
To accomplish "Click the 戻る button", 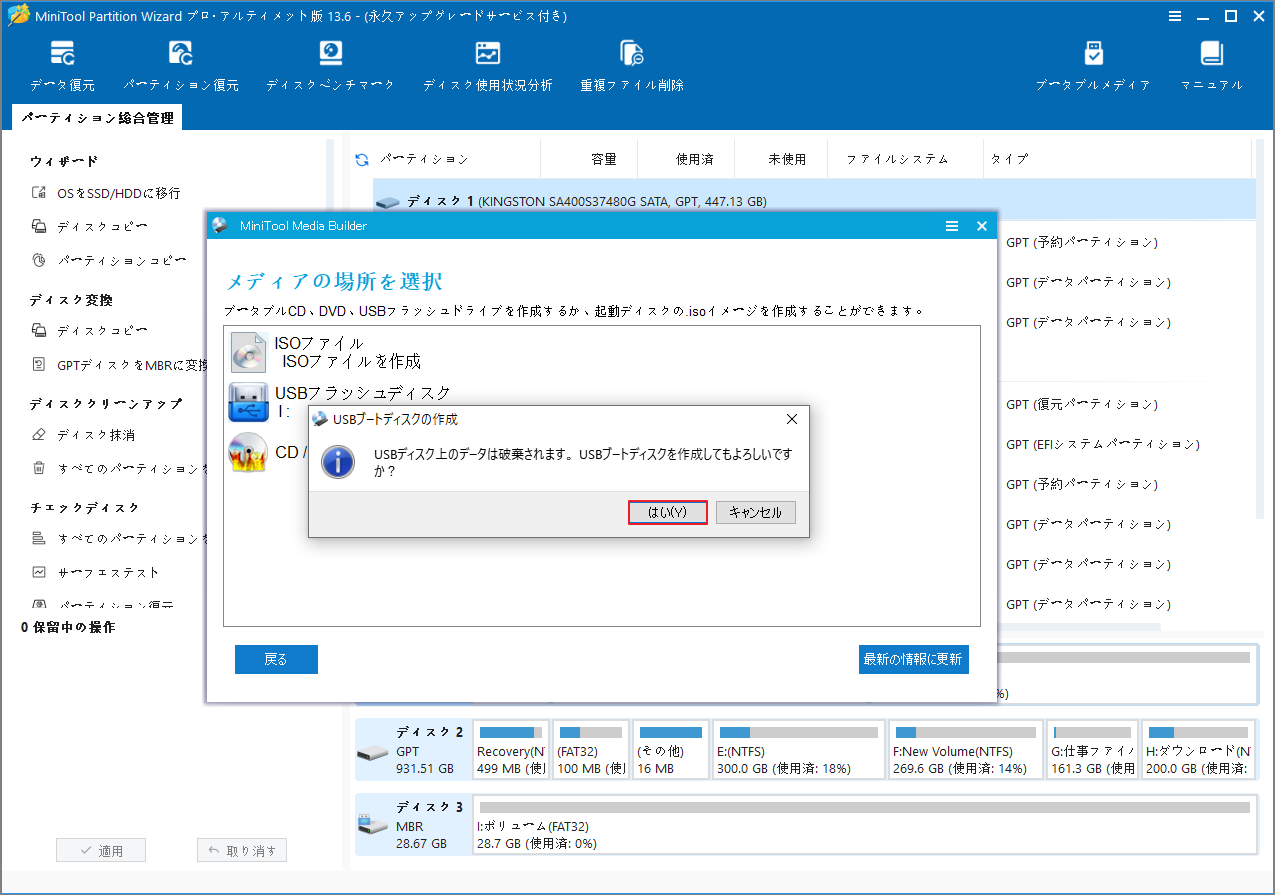I will click(x=276, y=659).
